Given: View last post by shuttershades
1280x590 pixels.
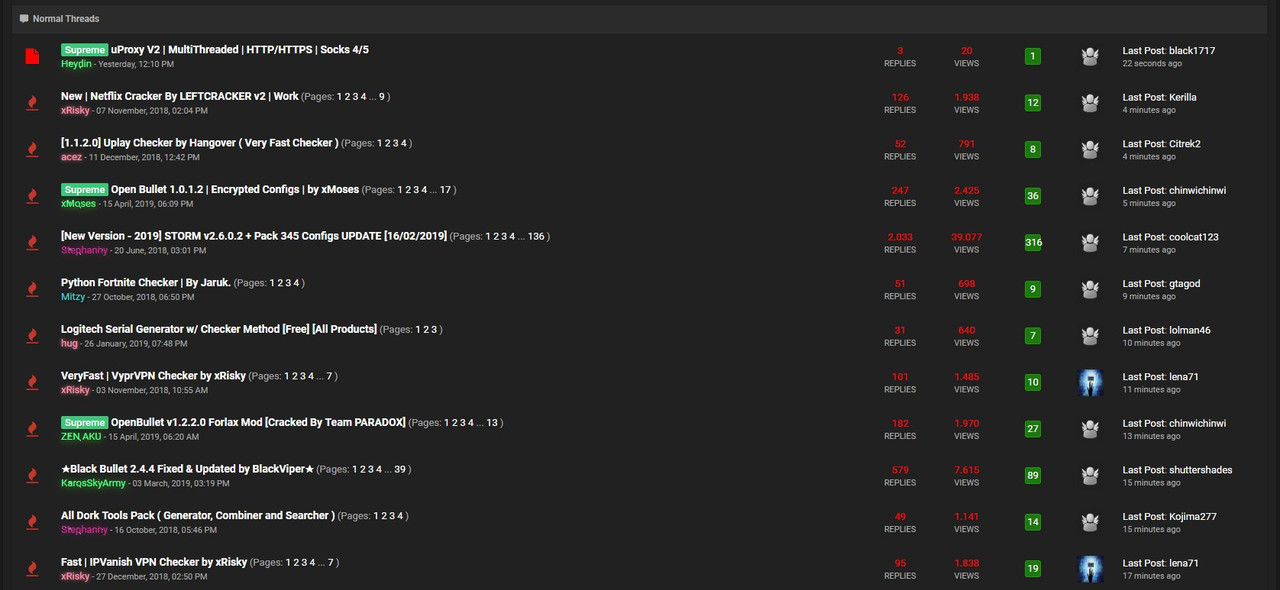Looking at the screenshot, I should click(x=1177, y=470).
